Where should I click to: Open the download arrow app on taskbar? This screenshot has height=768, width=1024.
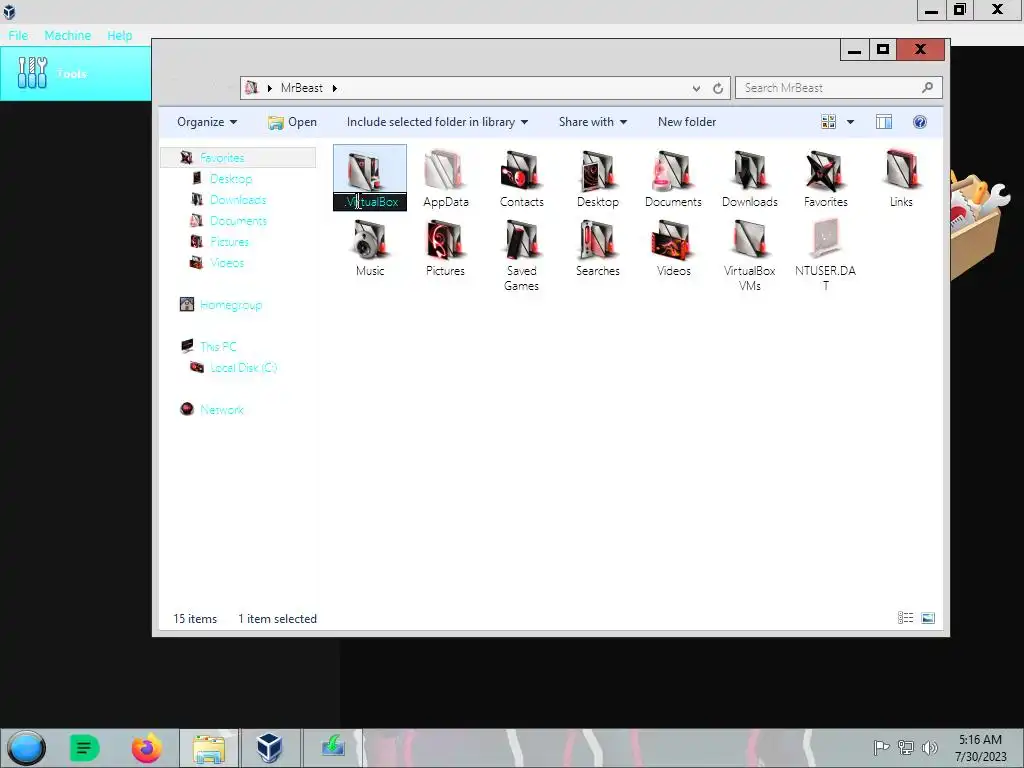point(333,746)
